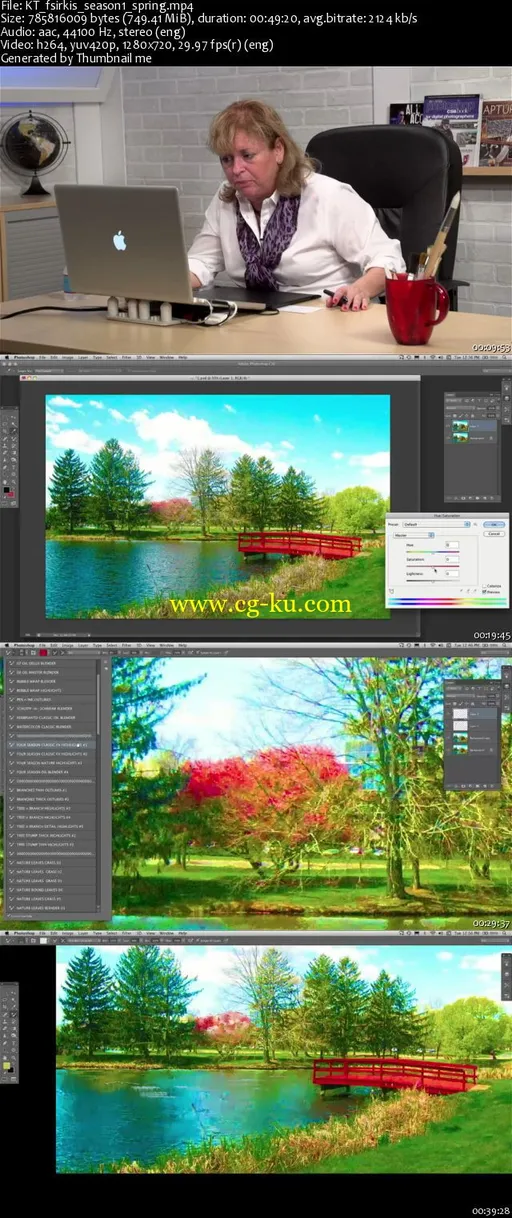Image resolution: width=512 pixels, height=1218 pixels.
Task: Click the yellow foreground color swatch in 39:28 toolbar
Action: coord(6,1065)
